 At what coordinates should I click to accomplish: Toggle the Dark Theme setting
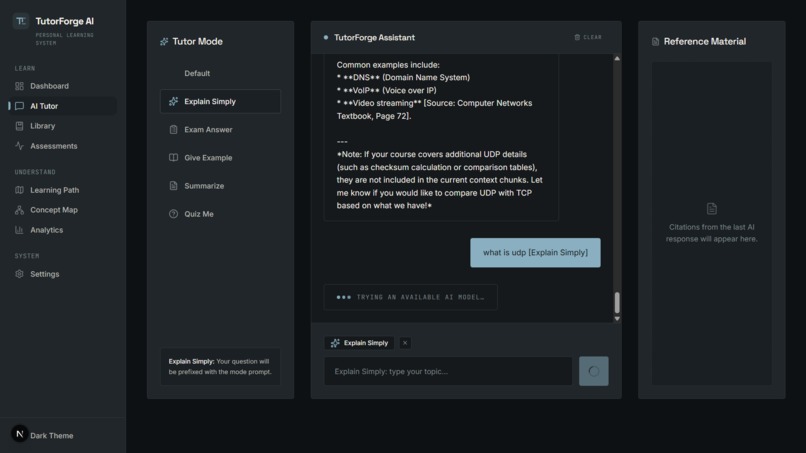tap(51, 436)
